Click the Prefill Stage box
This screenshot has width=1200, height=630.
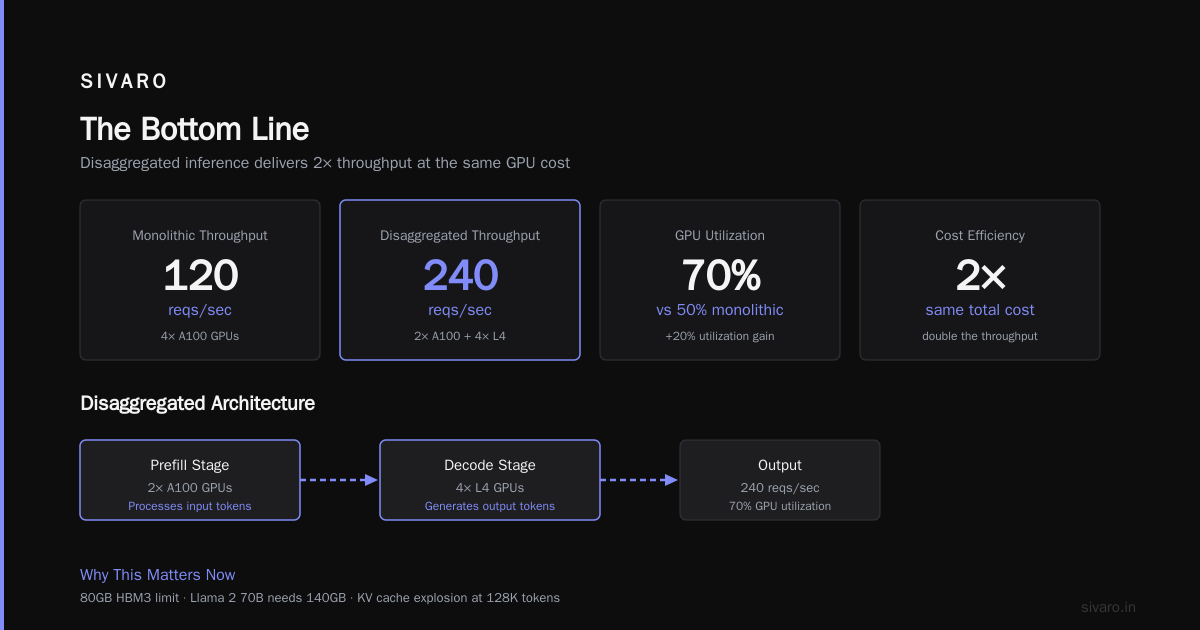[x=190, y=480]
